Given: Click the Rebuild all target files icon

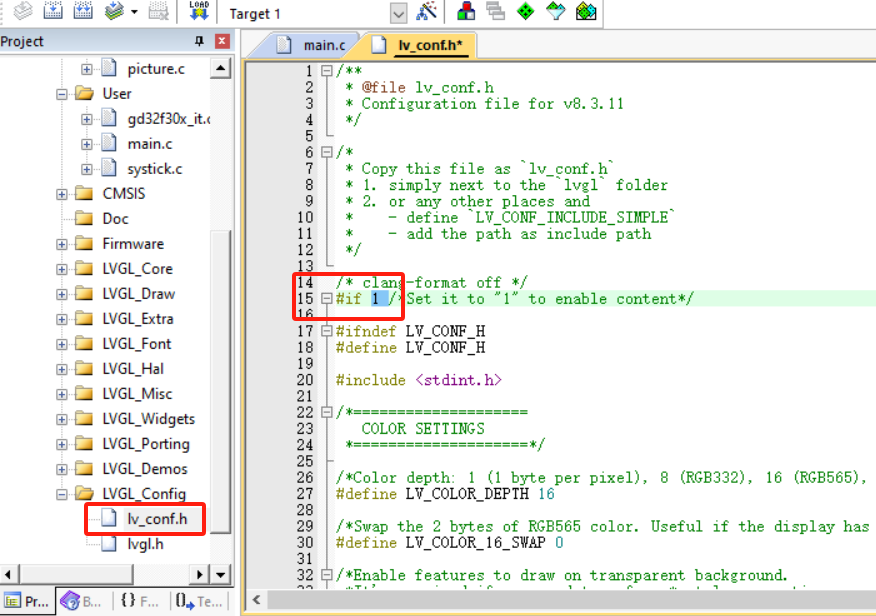Looking at the screenshot, I should (83, 11).
